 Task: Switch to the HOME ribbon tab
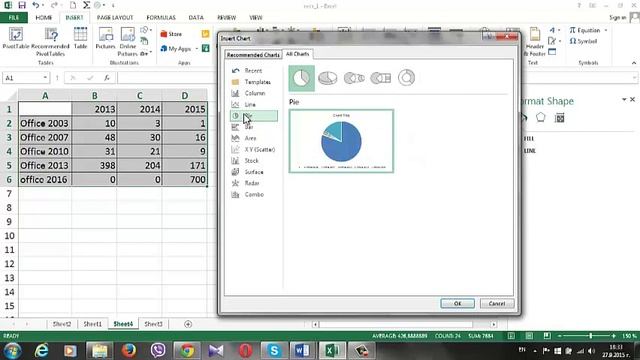pyautogui.click(x=44, y=18)
